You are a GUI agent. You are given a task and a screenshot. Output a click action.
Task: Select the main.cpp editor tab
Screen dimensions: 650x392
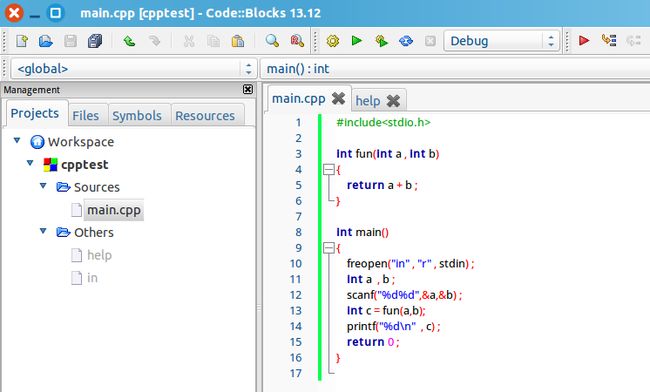298,99
